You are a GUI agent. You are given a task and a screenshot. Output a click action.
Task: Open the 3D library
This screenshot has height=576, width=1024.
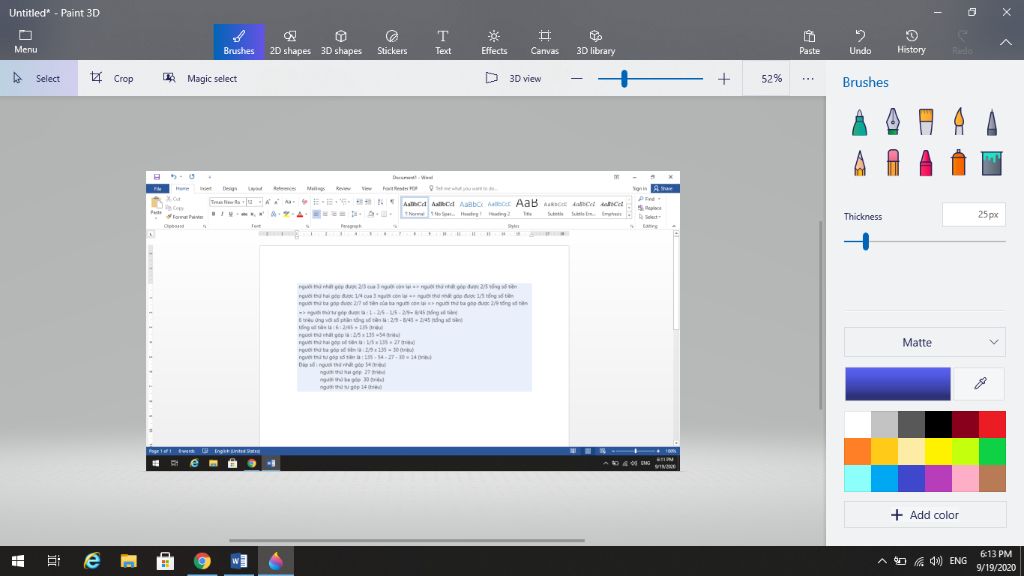coord(596,42)
